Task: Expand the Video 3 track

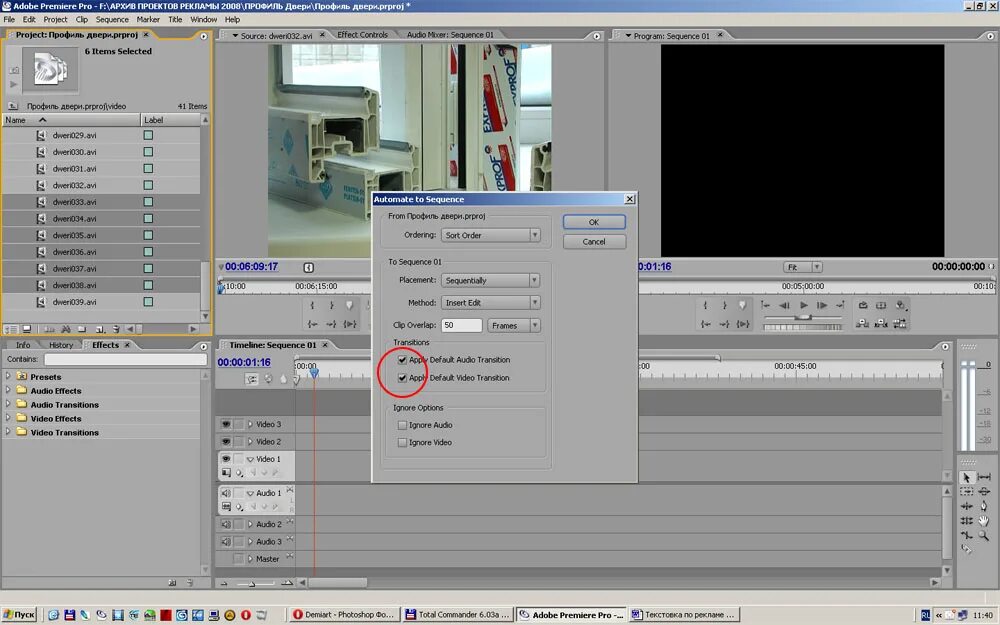Action: pyautogui.click(x=250, y=424)
